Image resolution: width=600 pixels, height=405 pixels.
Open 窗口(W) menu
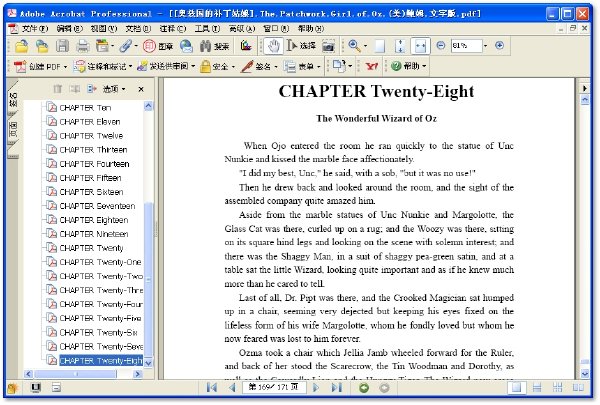276,28
